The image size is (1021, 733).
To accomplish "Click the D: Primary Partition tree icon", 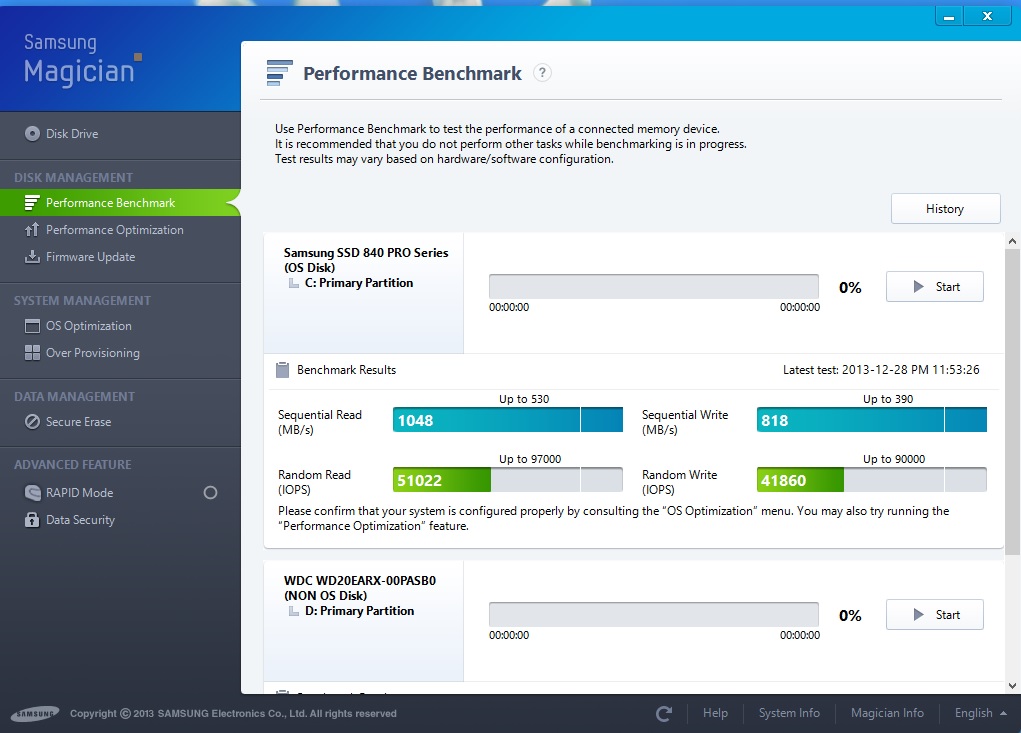I will (294, 611).
